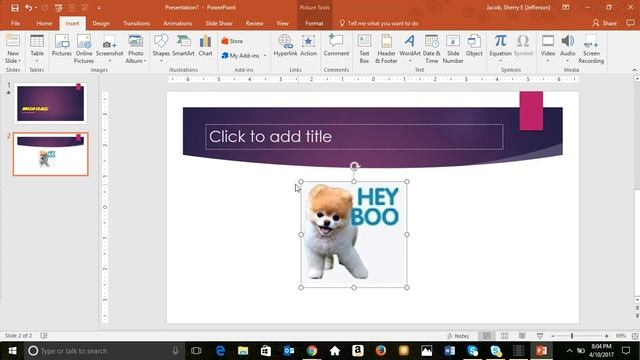Click the rotation handle above the picture

(354, 166)
